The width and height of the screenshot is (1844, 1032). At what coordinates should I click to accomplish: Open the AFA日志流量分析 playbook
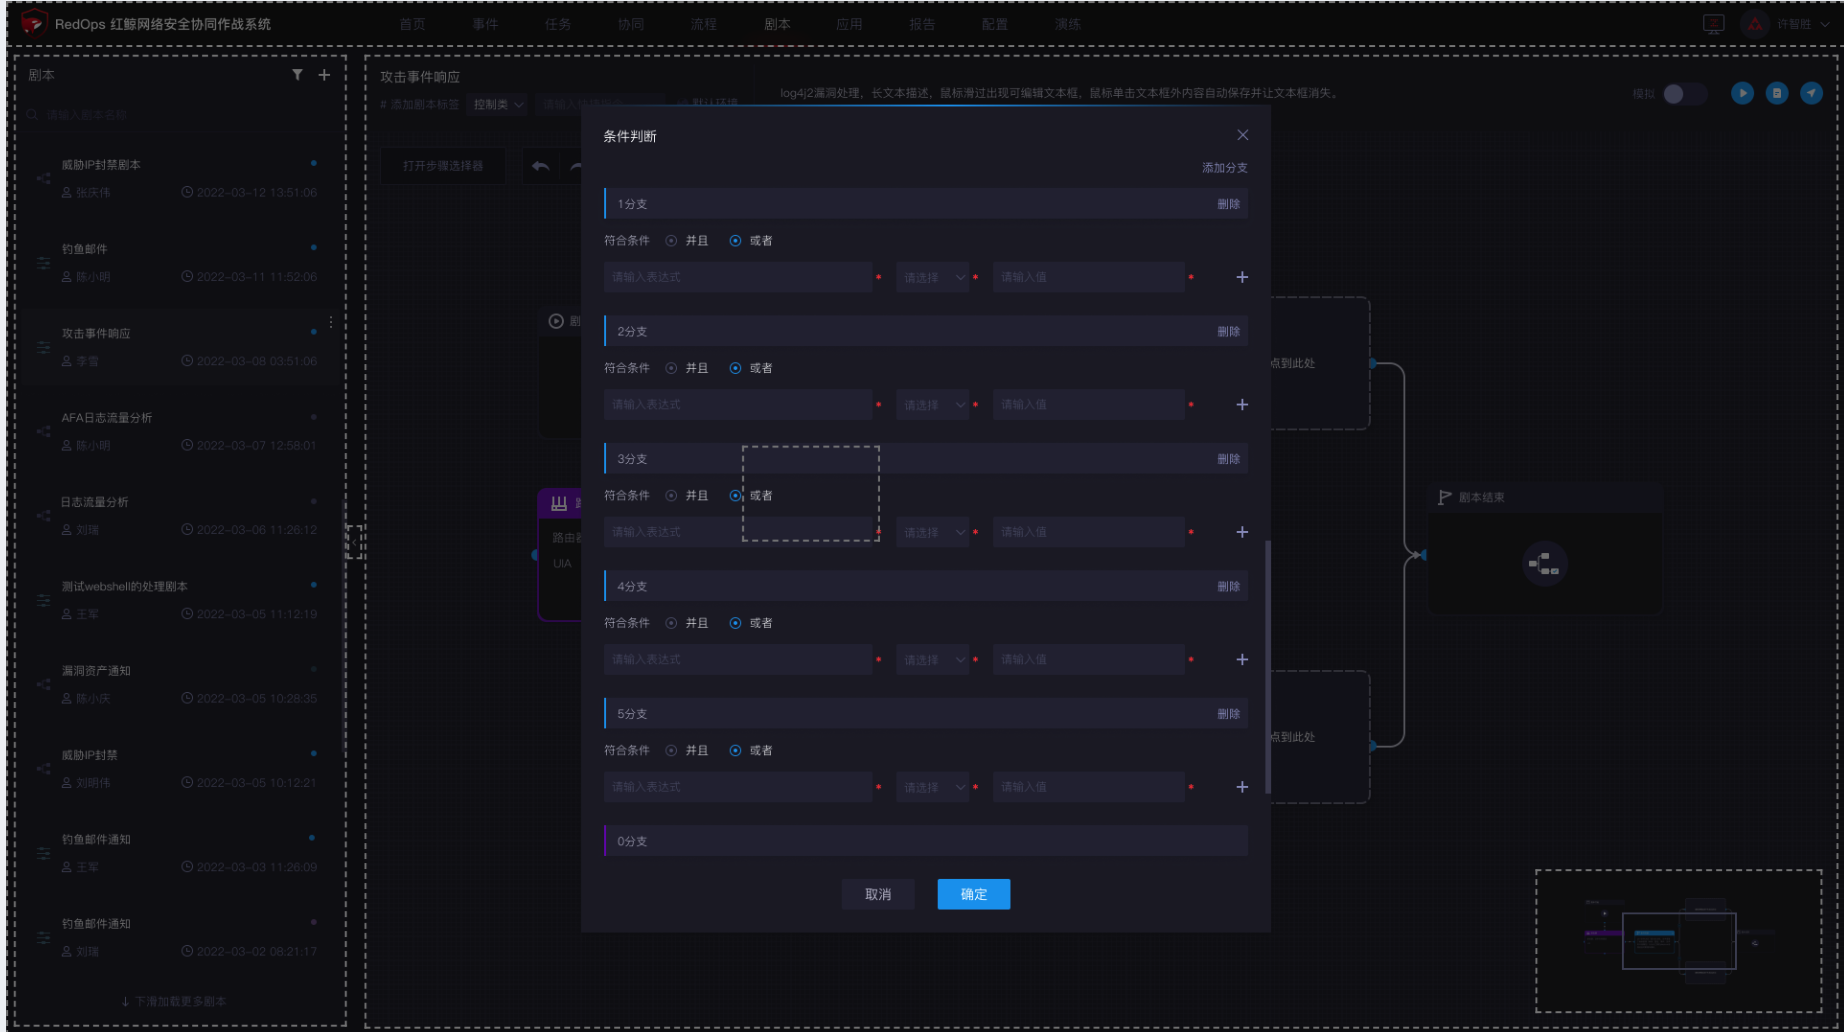click(180, 431)
